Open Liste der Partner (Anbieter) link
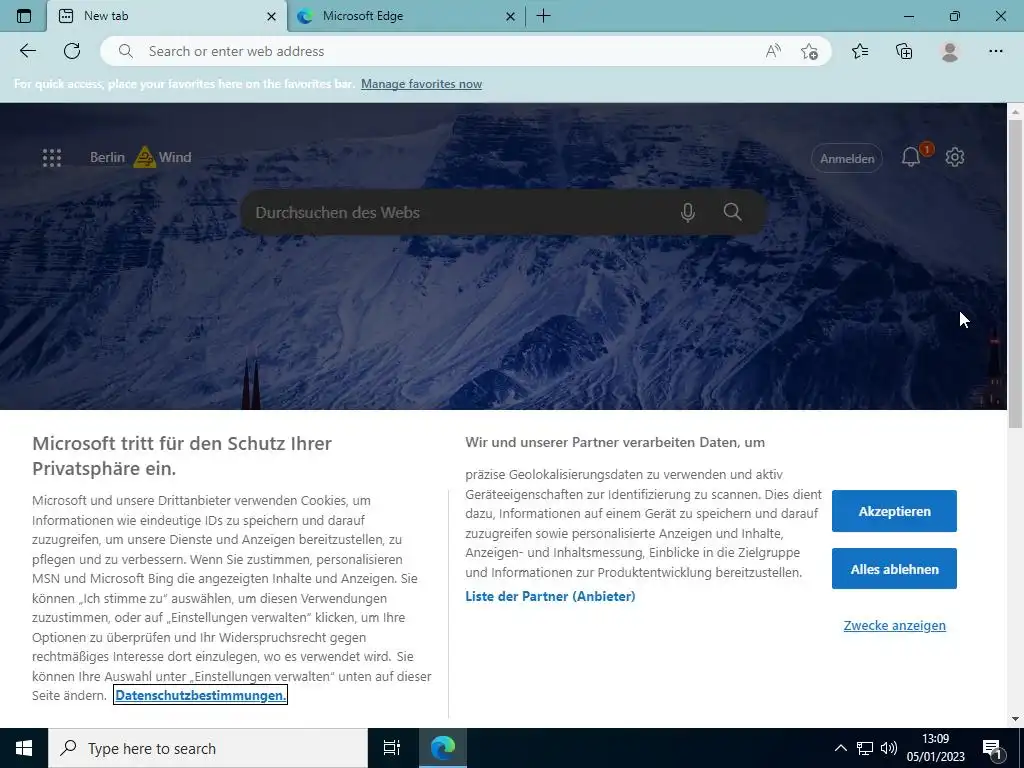This screenshot has width=1024, height=768. coord(550,596)
